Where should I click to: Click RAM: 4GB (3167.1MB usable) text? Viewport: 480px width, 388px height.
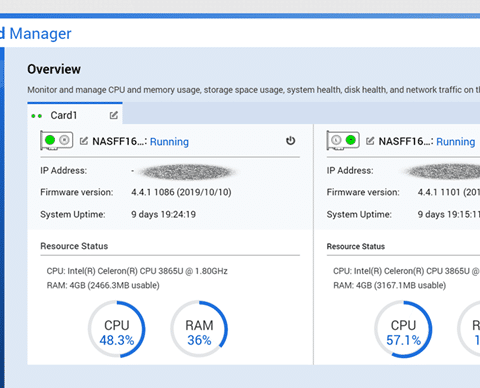[x=390, y=285]
